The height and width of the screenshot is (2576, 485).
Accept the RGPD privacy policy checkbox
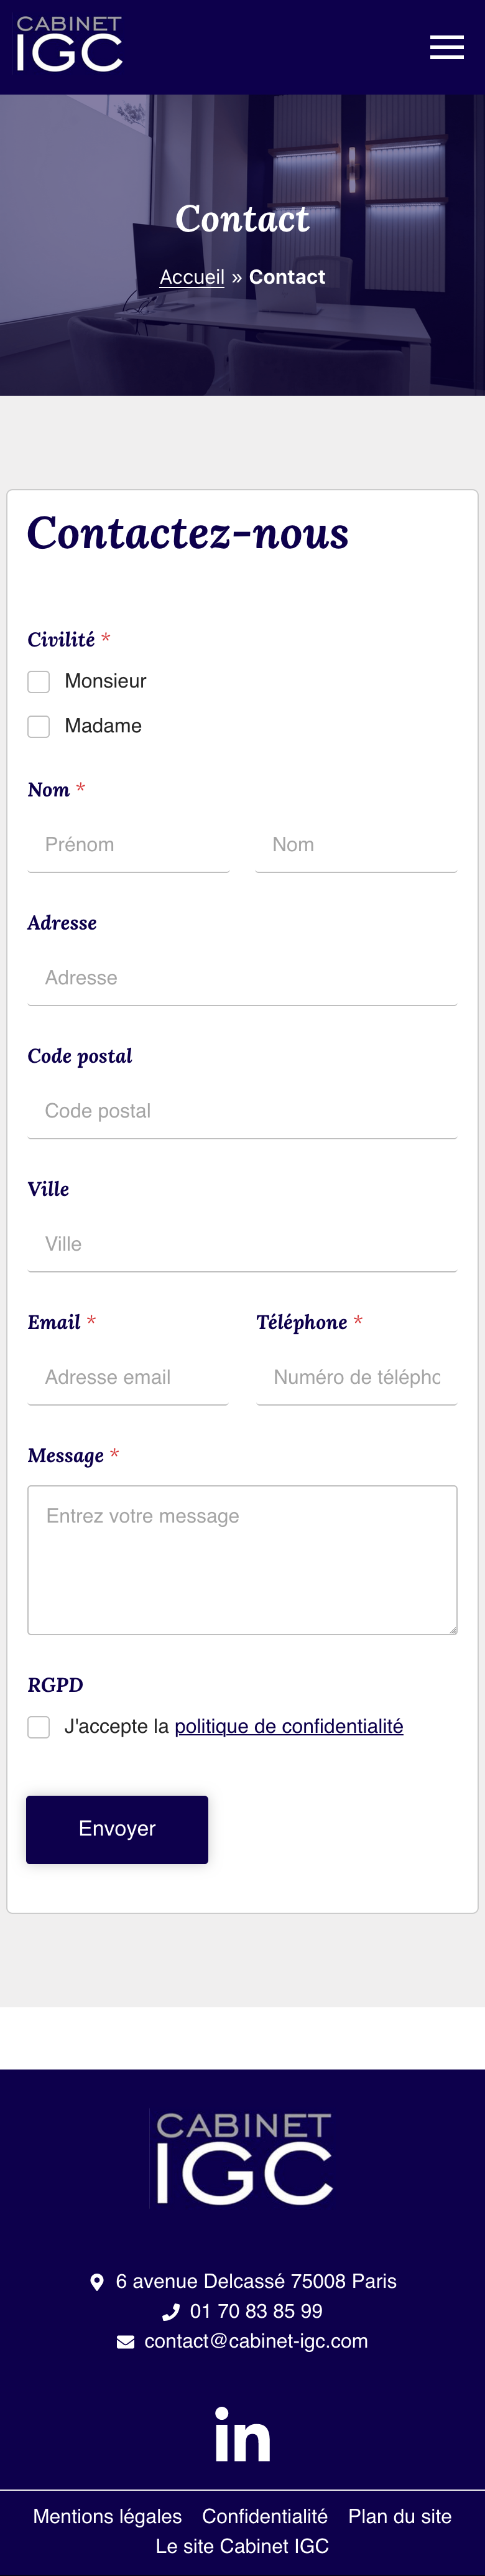pos(39,1727)
